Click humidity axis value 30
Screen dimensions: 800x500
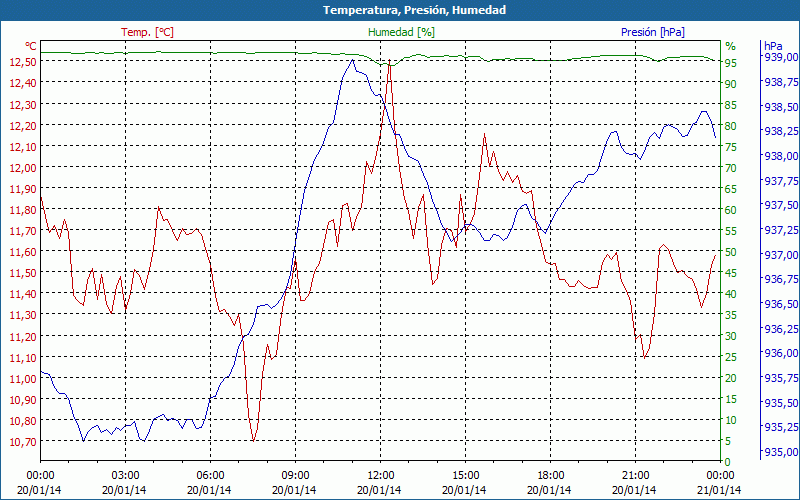731,336
